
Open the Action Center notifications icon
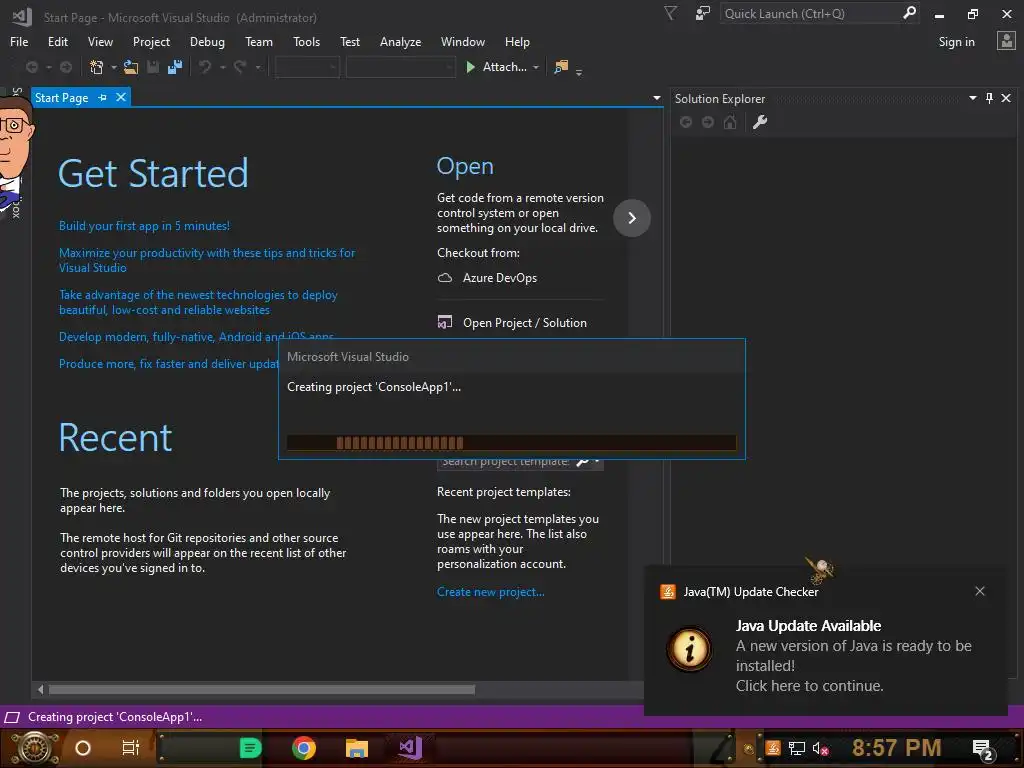point(982,749)
